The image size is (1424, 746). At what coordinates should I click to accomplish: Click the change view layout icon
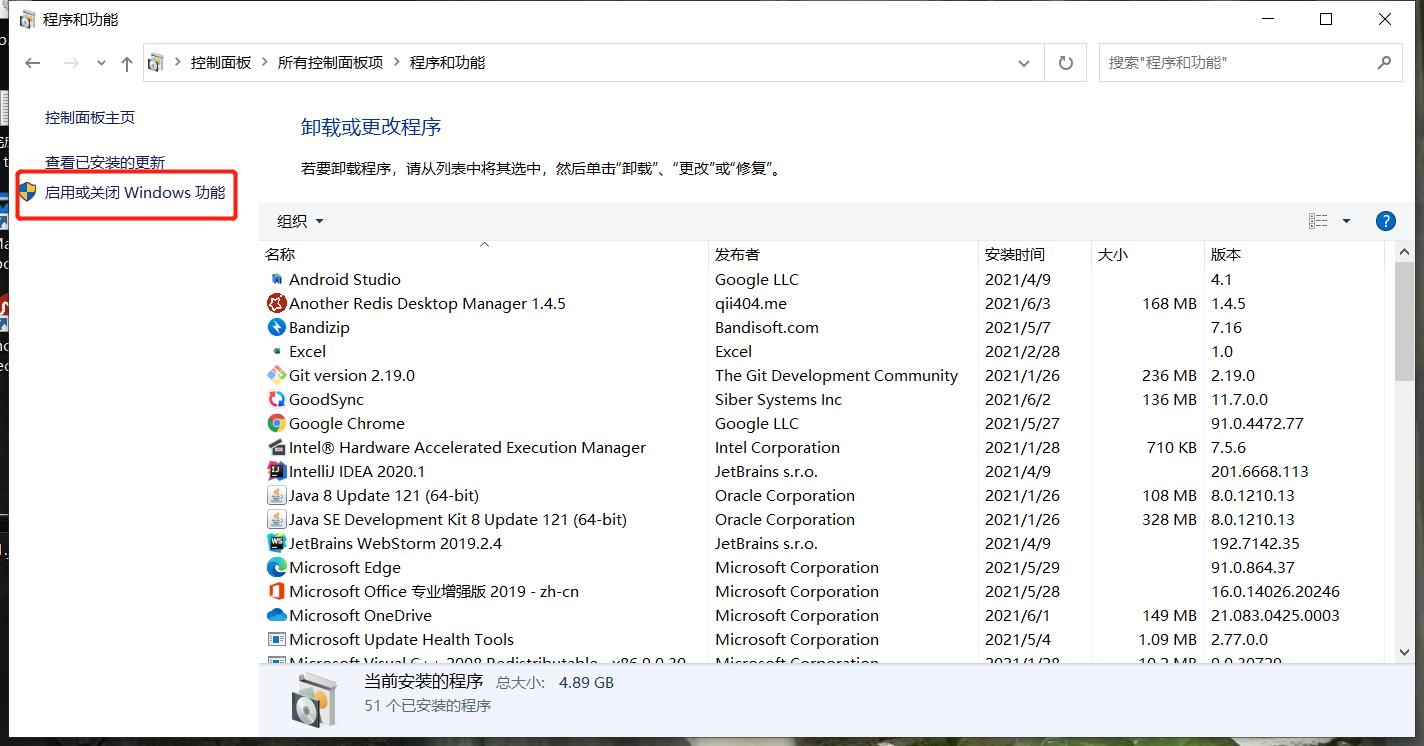coord(1318,221)
